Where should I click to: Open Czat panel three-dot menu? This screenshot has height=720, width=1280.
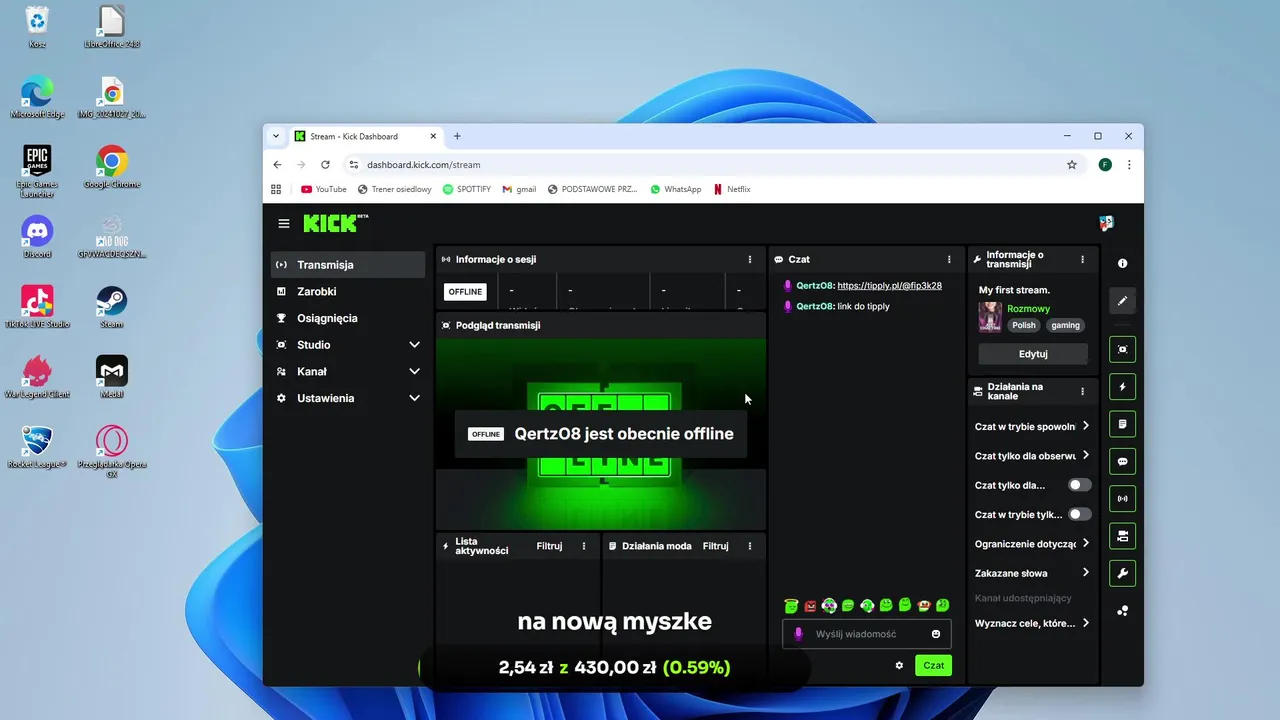click(x=950, y=259)
